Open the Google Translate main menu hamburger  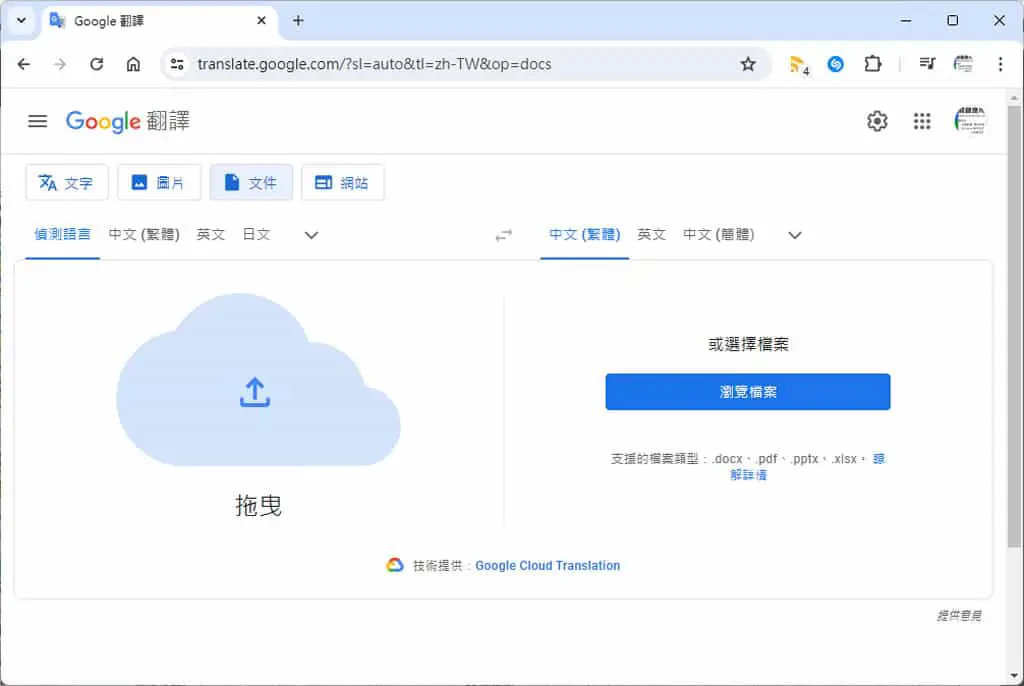coord(37,121)
